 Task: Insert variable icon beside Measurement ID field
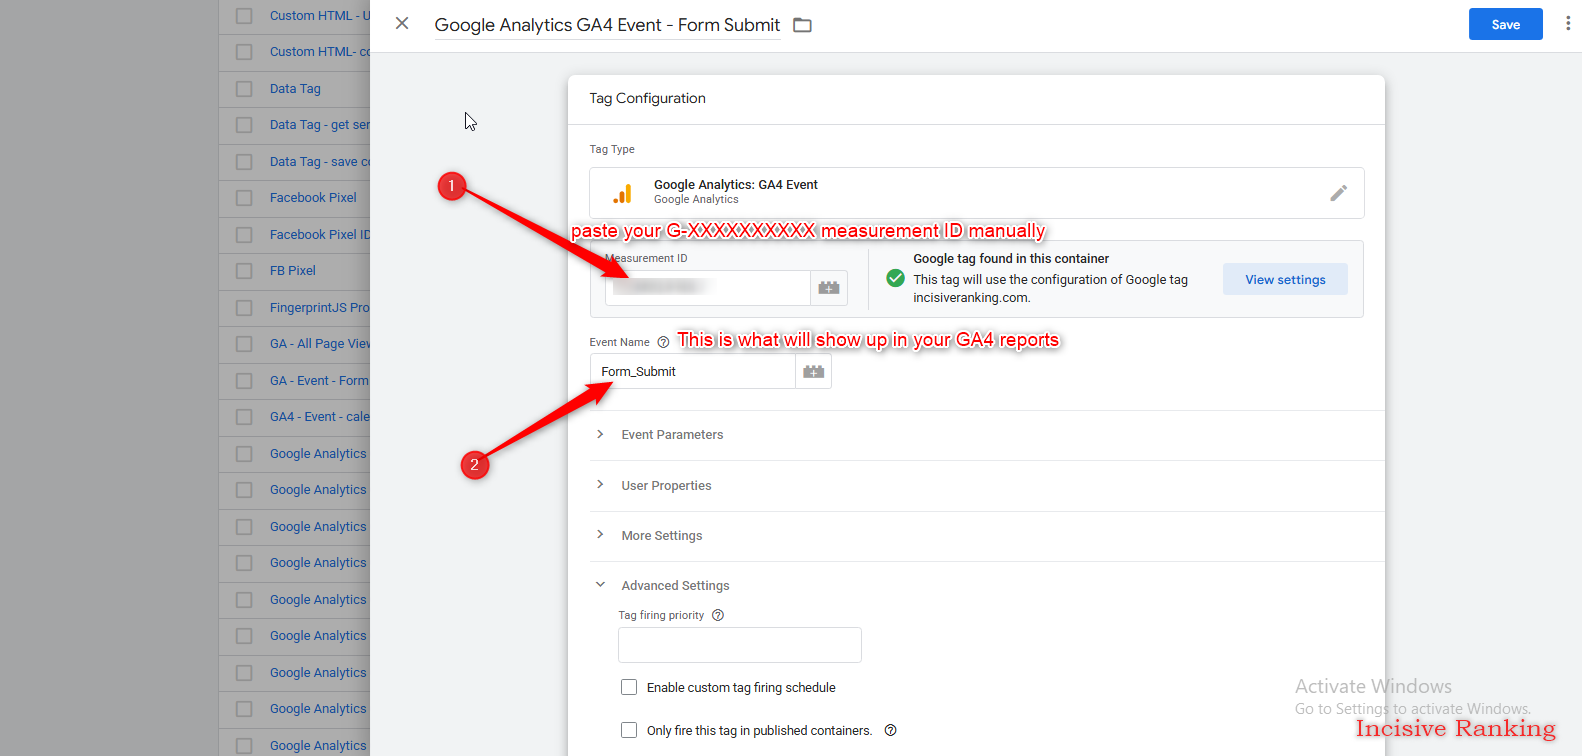[x=829, y=288]
